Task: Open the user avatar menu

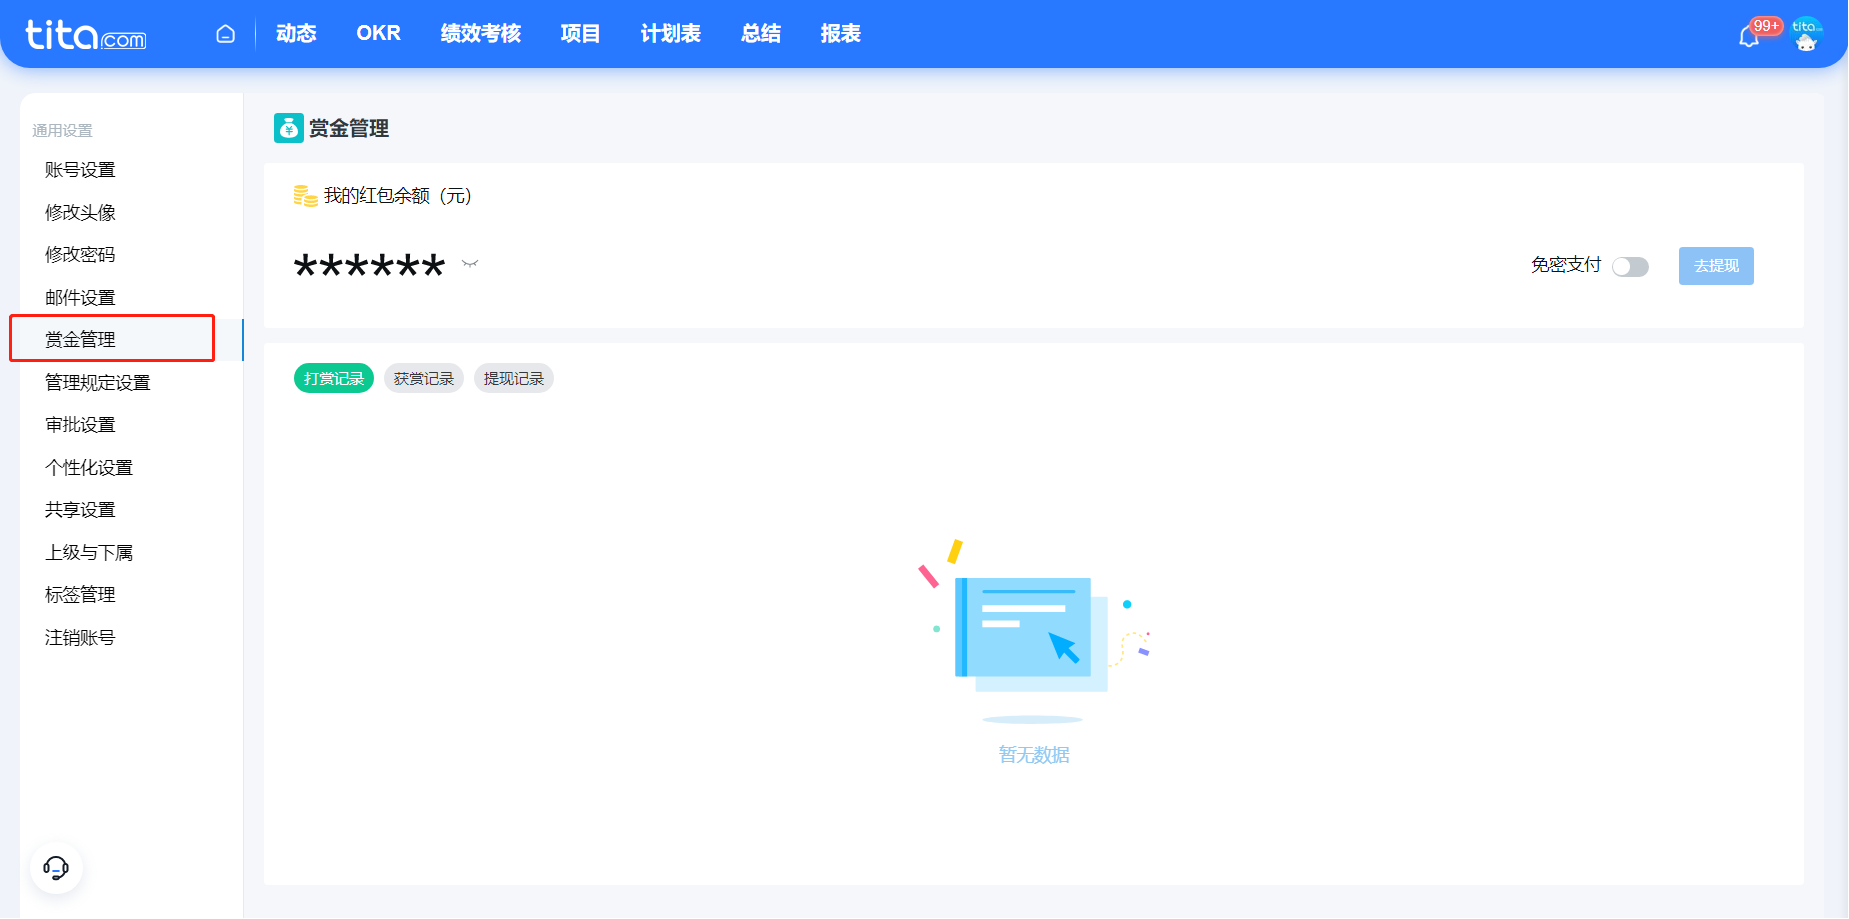Action: (x=1806, y=34)
